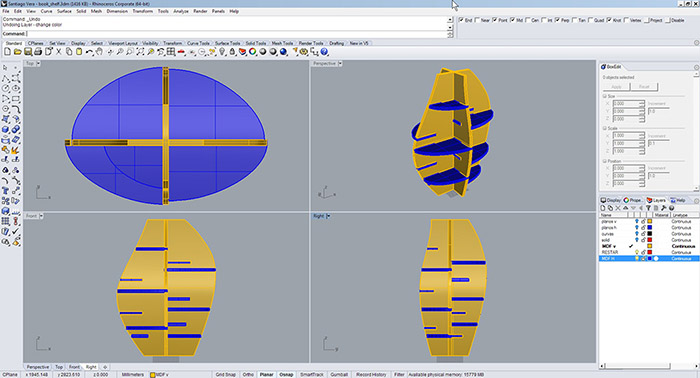Screen dimensions: 700x378
Task: Enable the Near object snap
Action: tap(477, 20)
